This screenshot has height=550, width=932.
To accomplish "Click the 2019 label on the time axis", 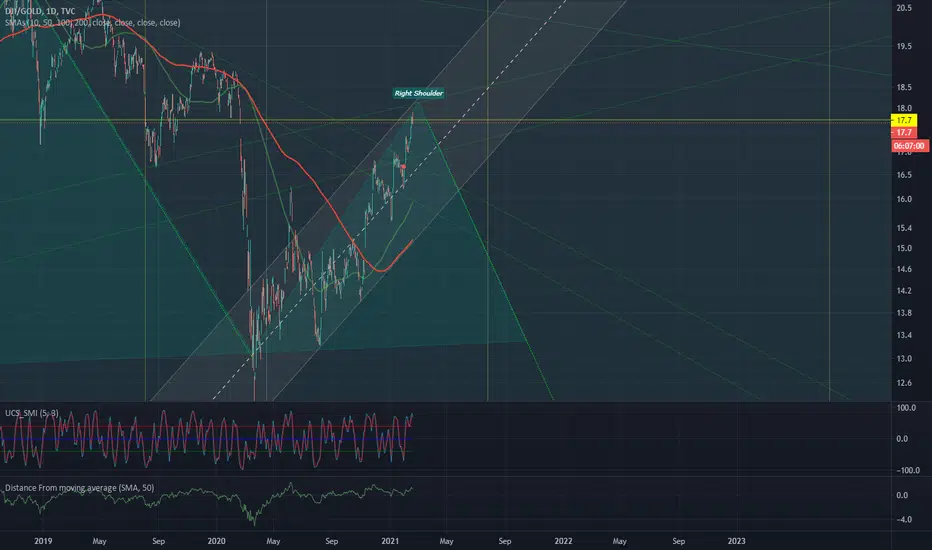I will [x=43, y=541].
